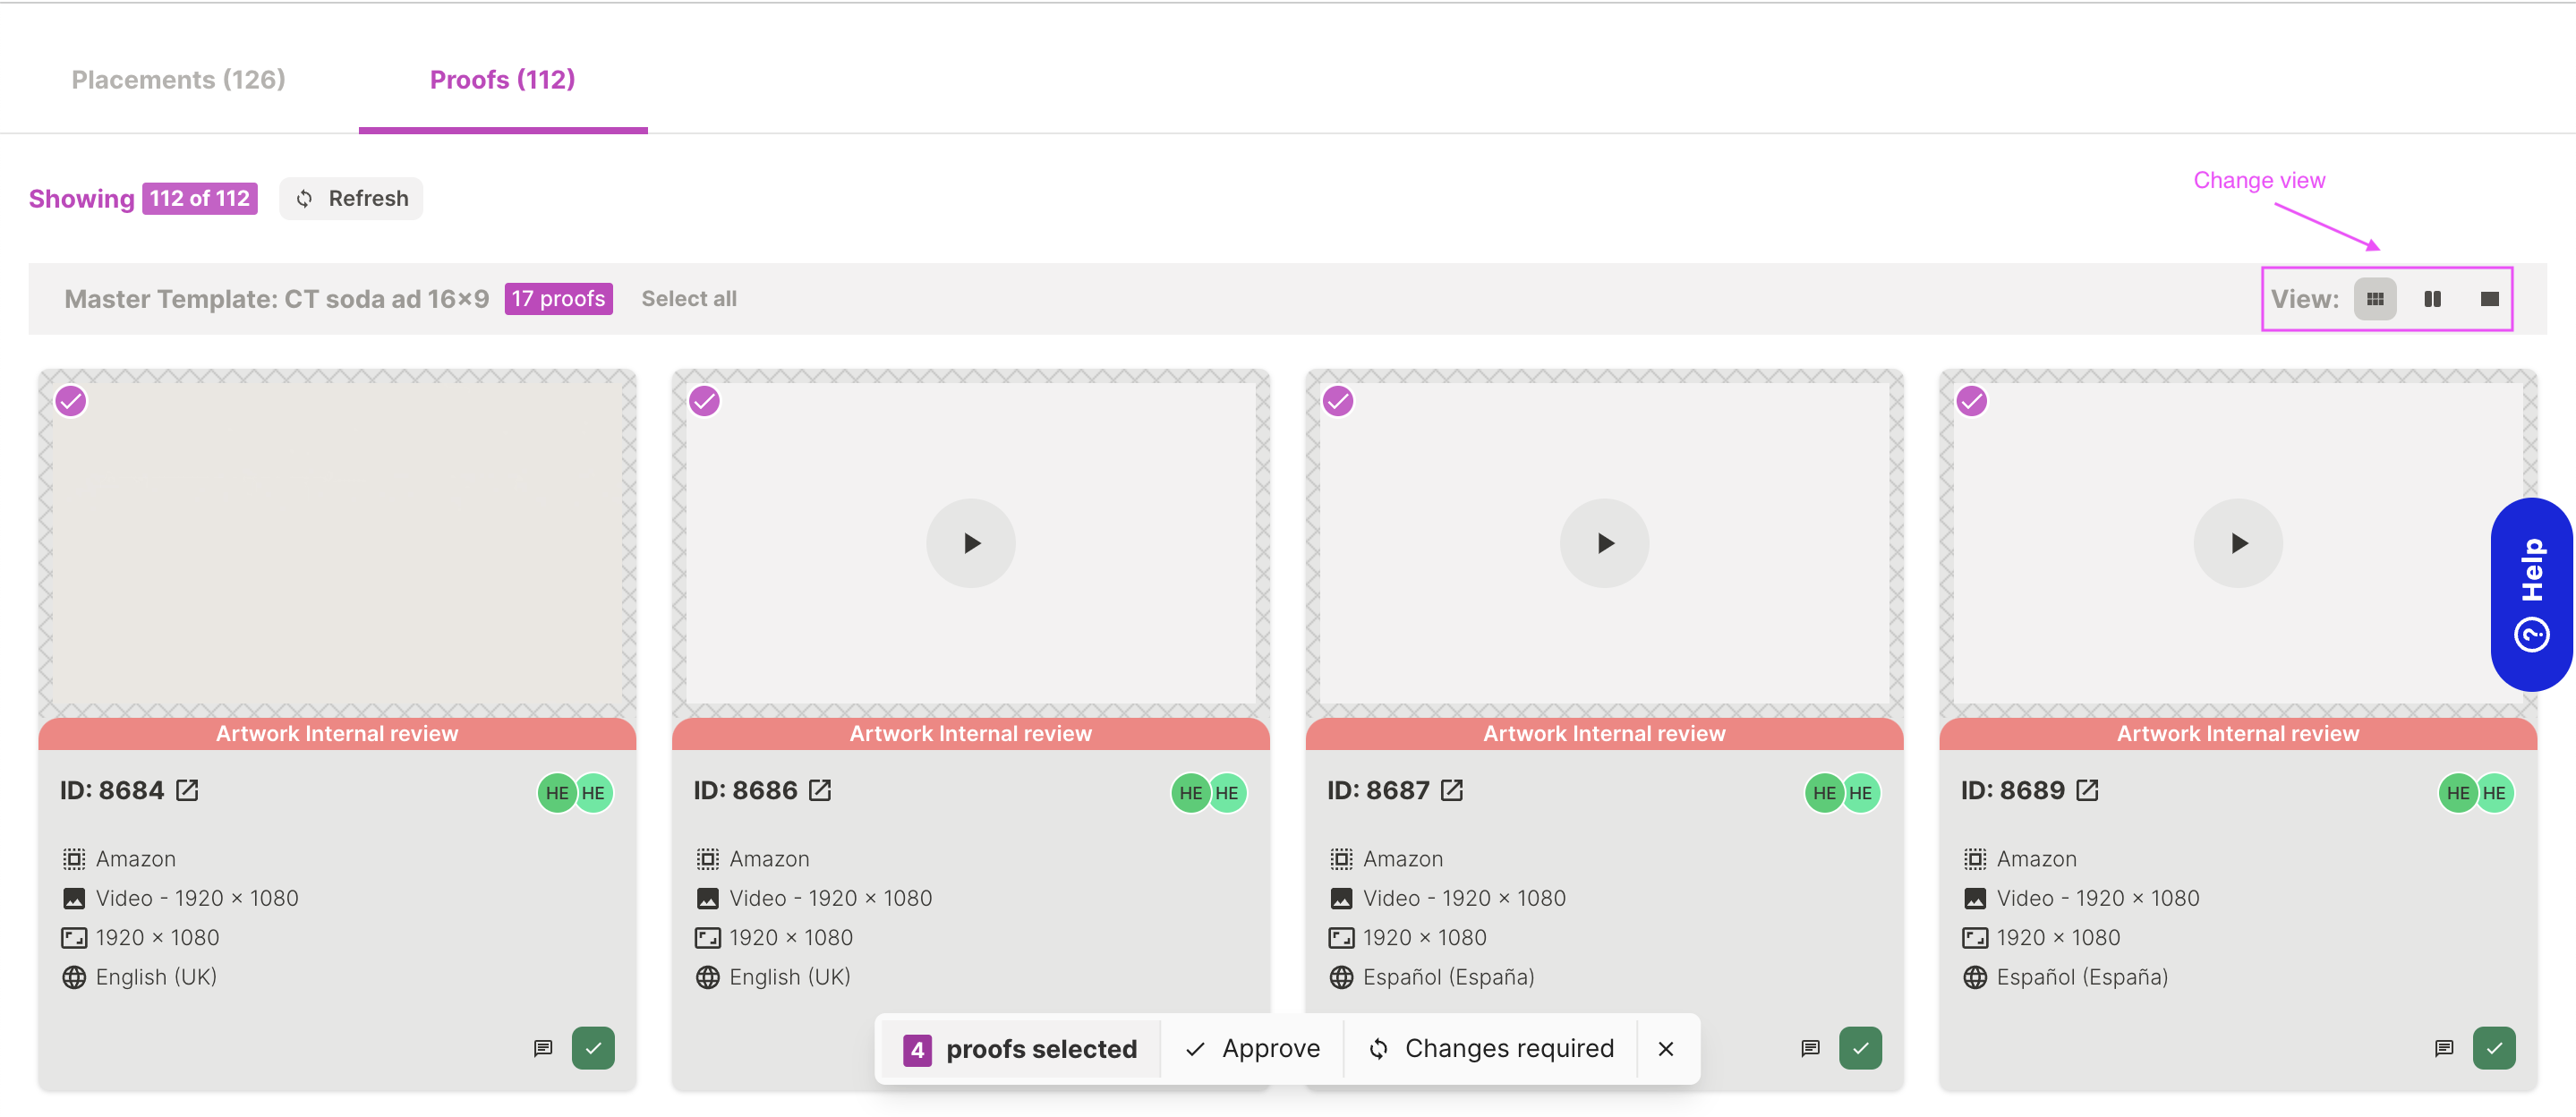Open comments on proof 8689
The width and height of the screenshot is (2576, 1117).
tap(2444, 1048)
